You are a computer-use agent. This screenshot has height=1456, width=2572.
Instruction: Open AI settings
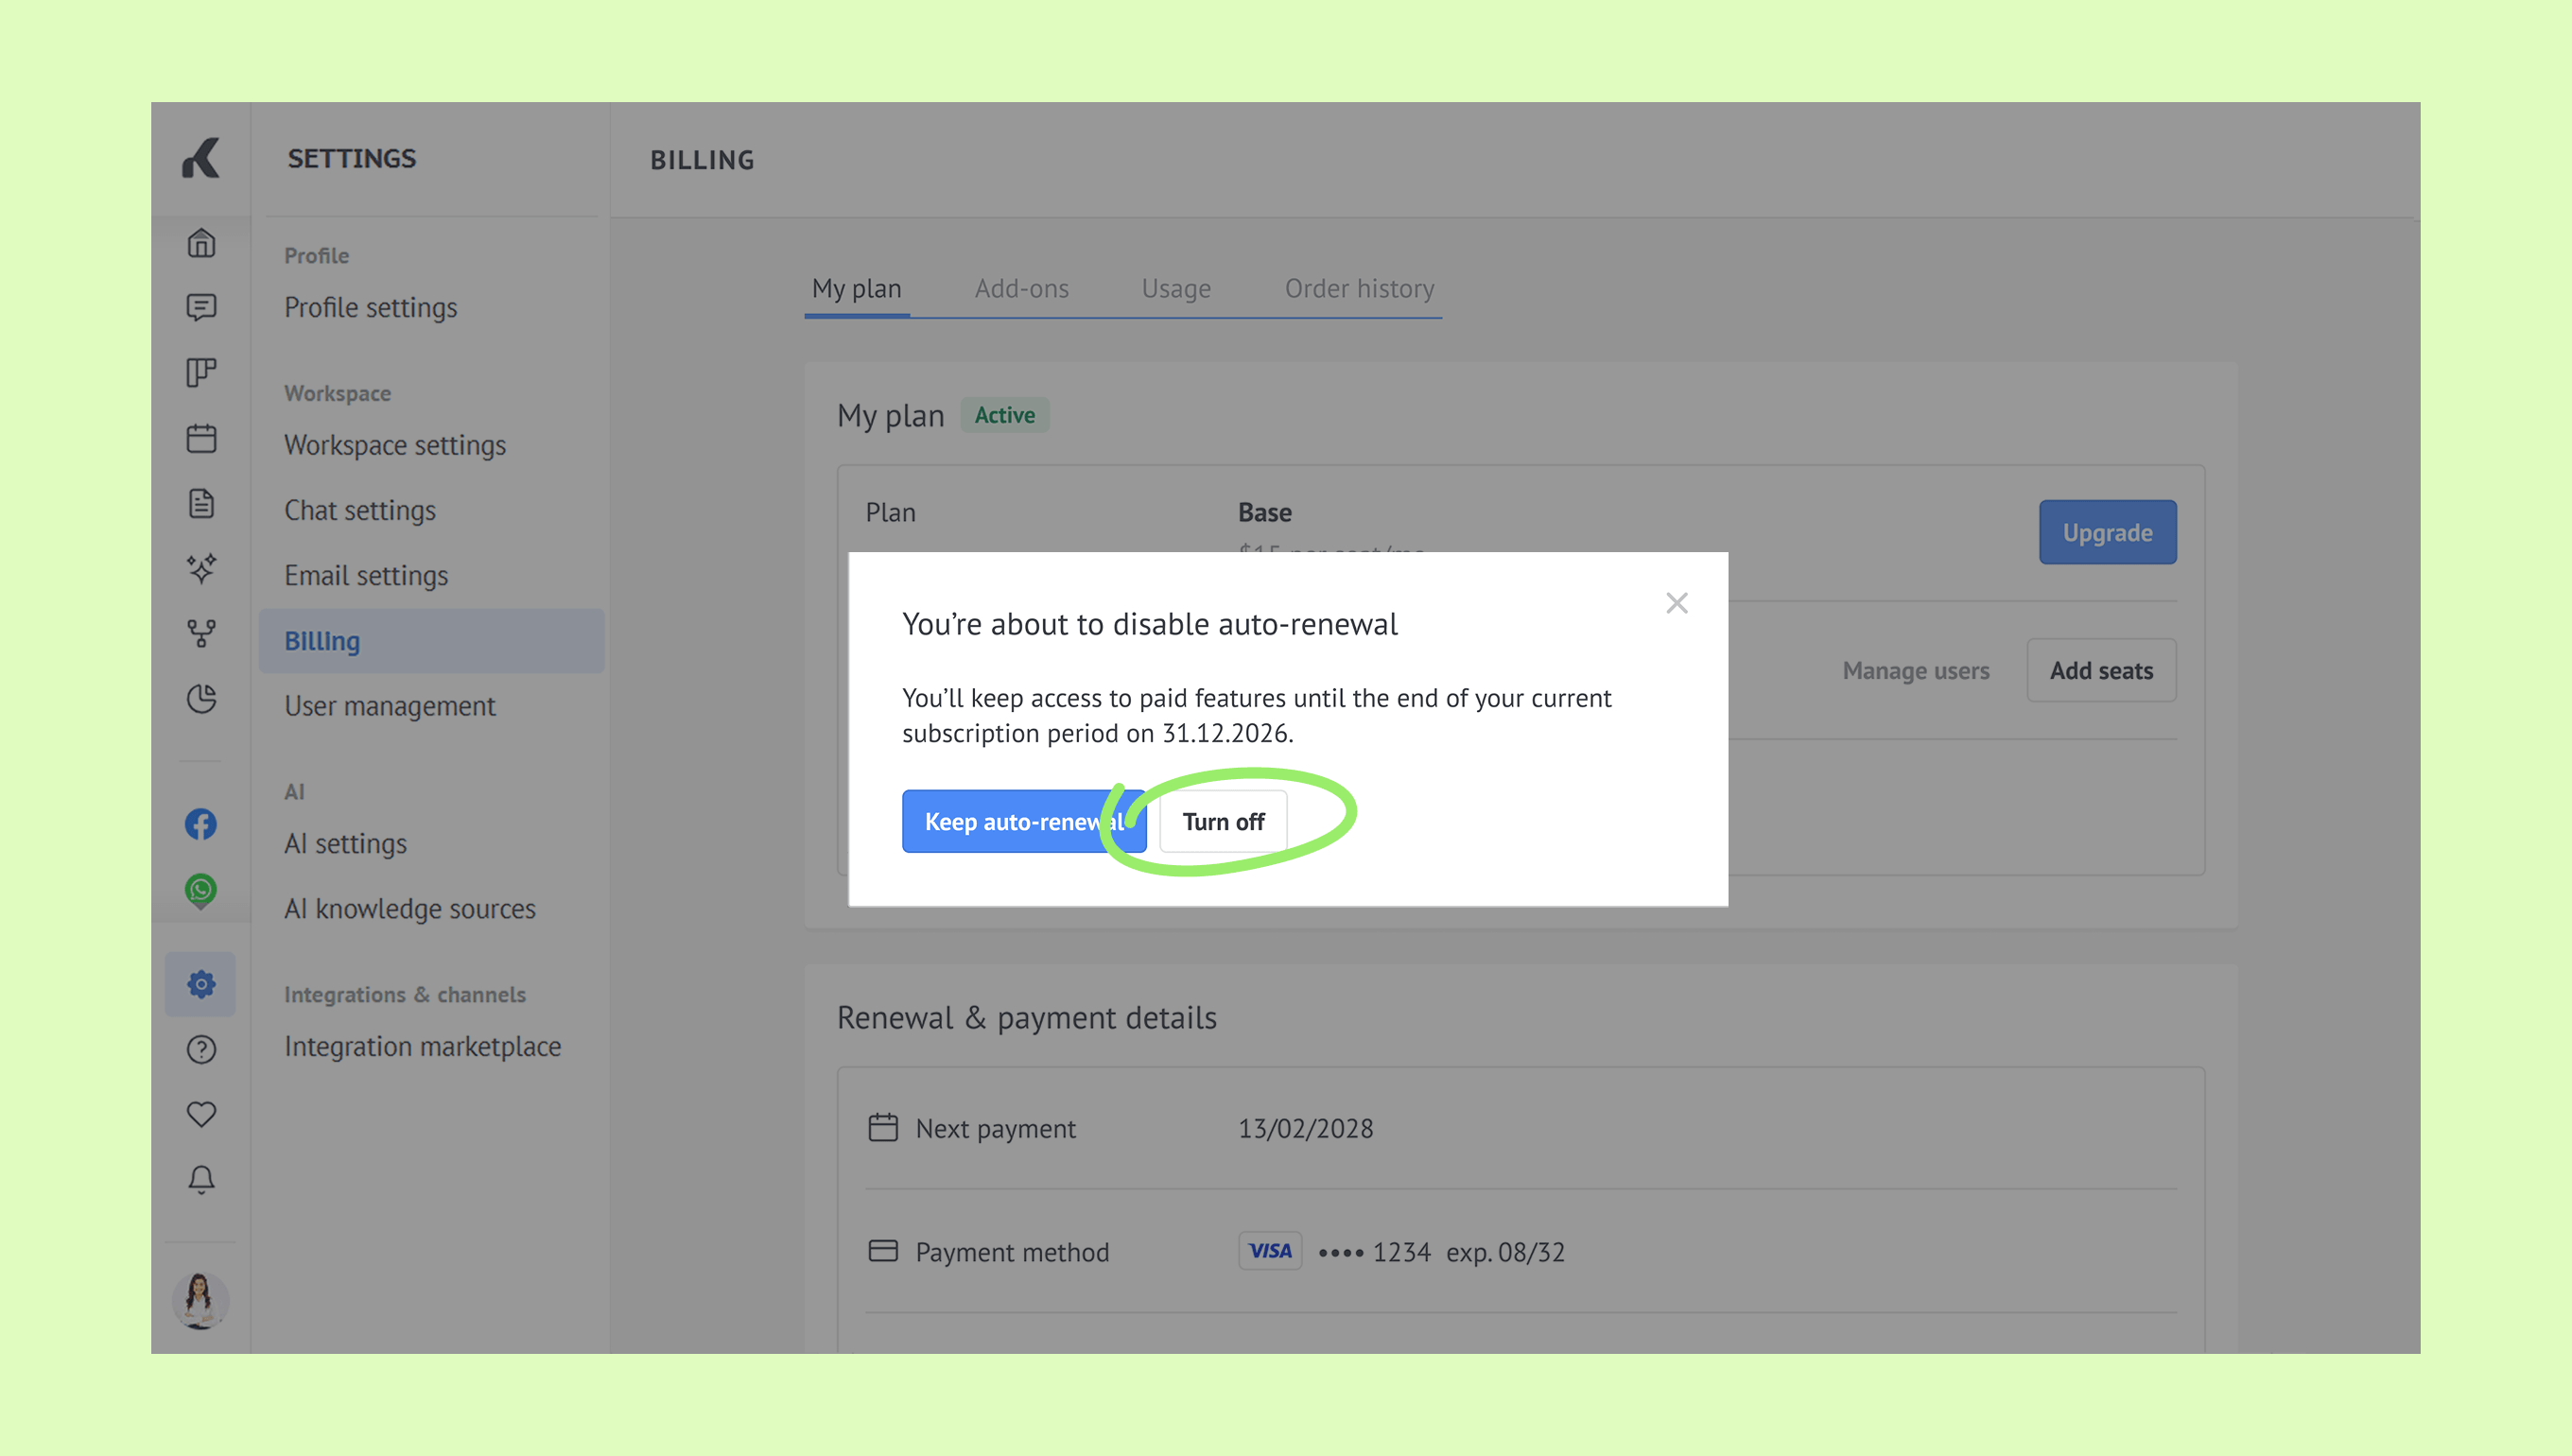pyautogui.click(x=345, y=844)
